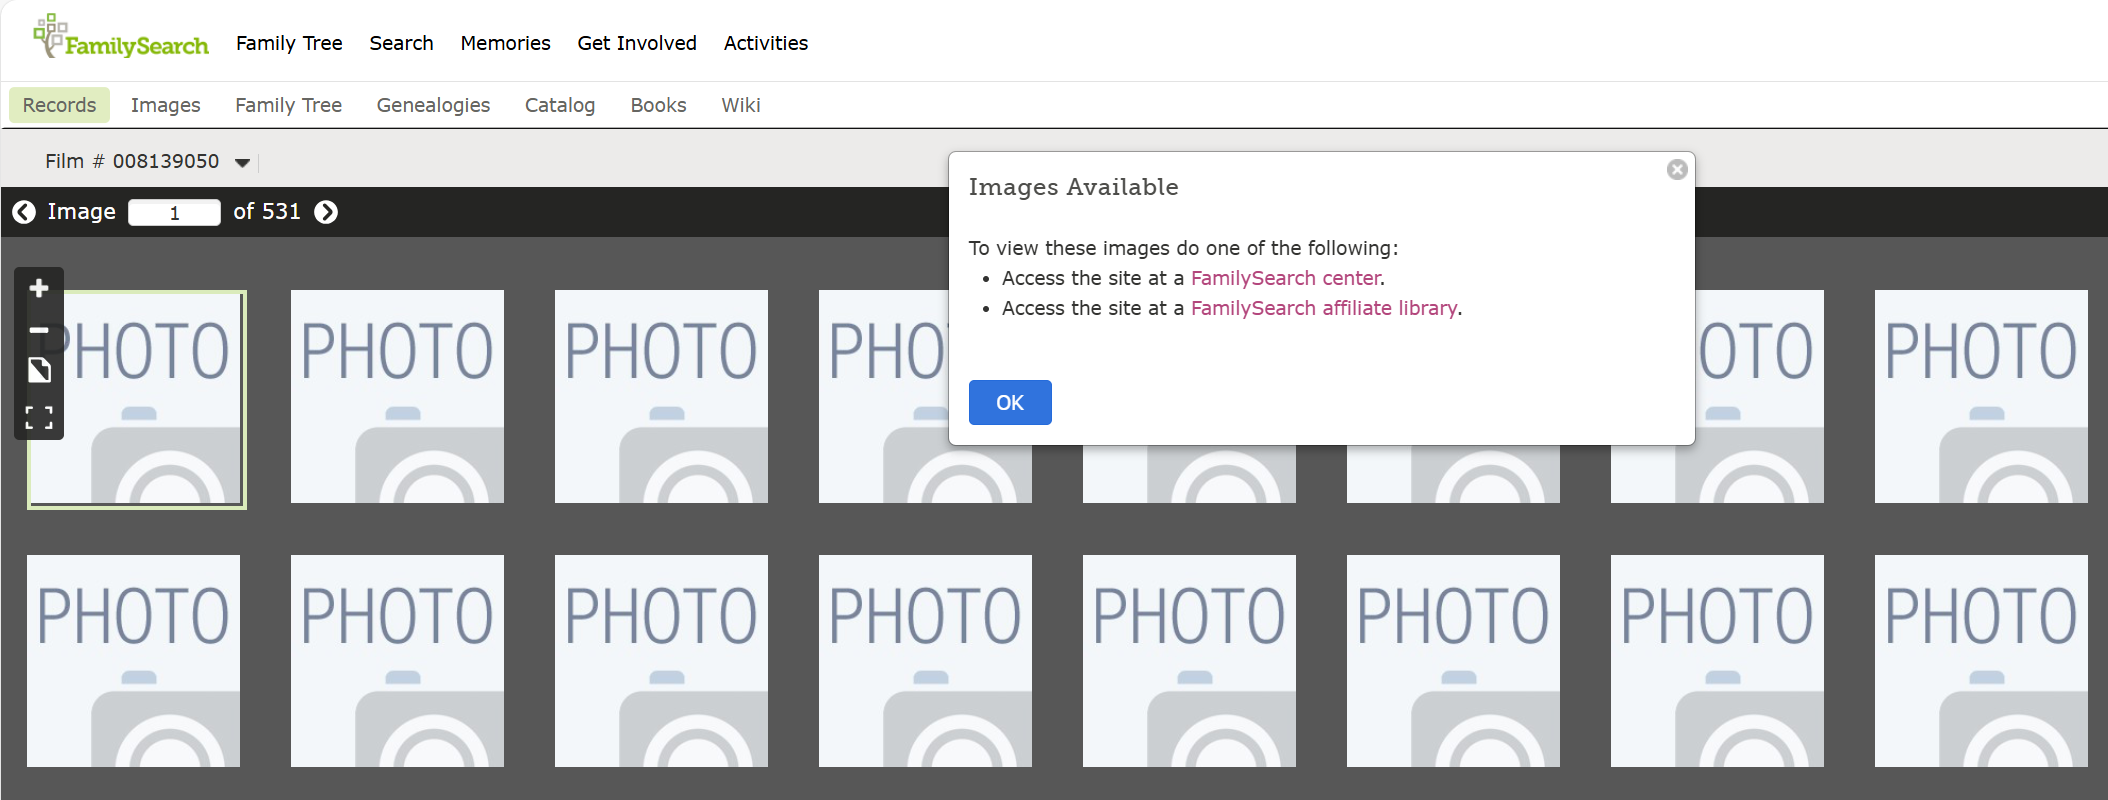Select fourth thumbnail in bottom row
The width and height of the screenshot is (2108, 800).
[x=925, y=661]
